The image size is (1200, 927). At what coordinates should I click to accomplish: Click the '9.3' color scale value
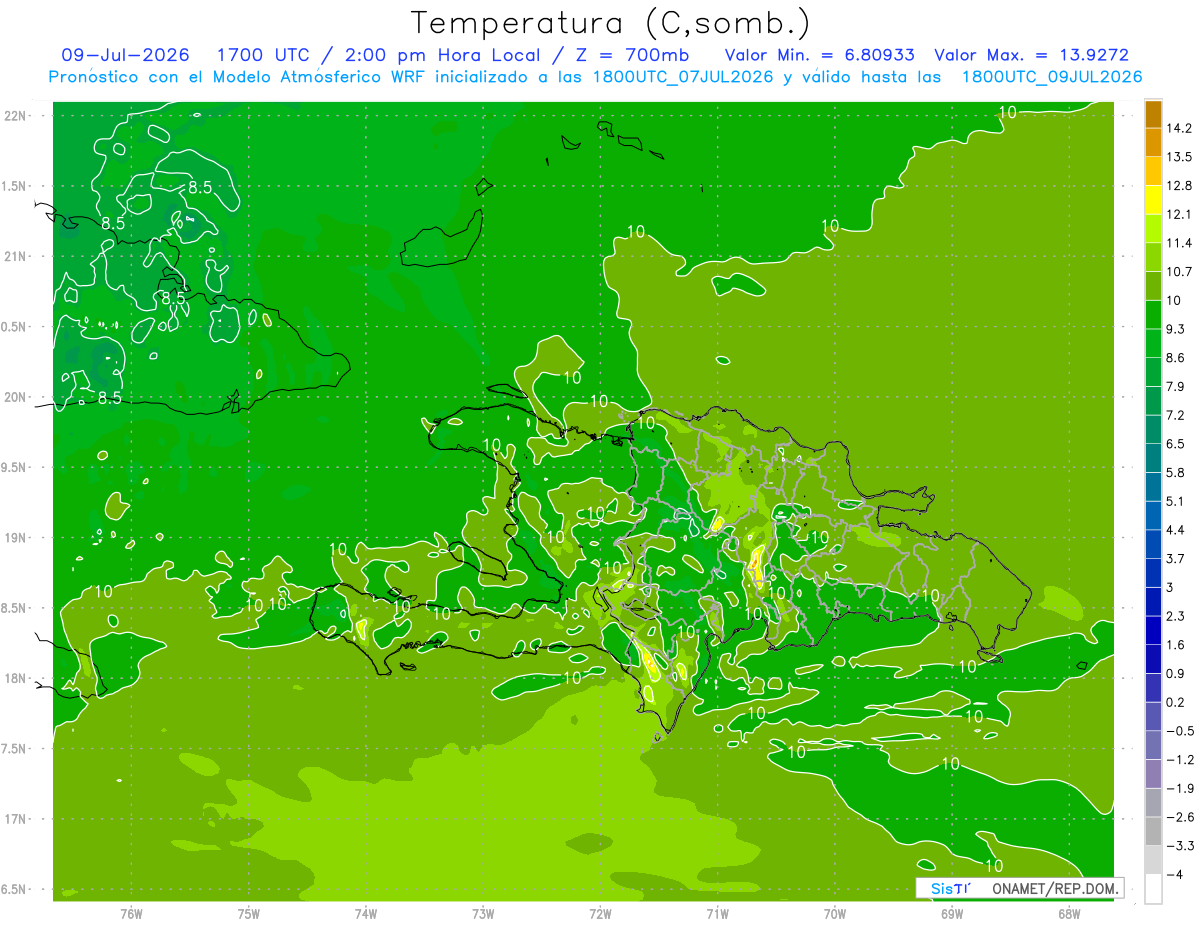1175,329
